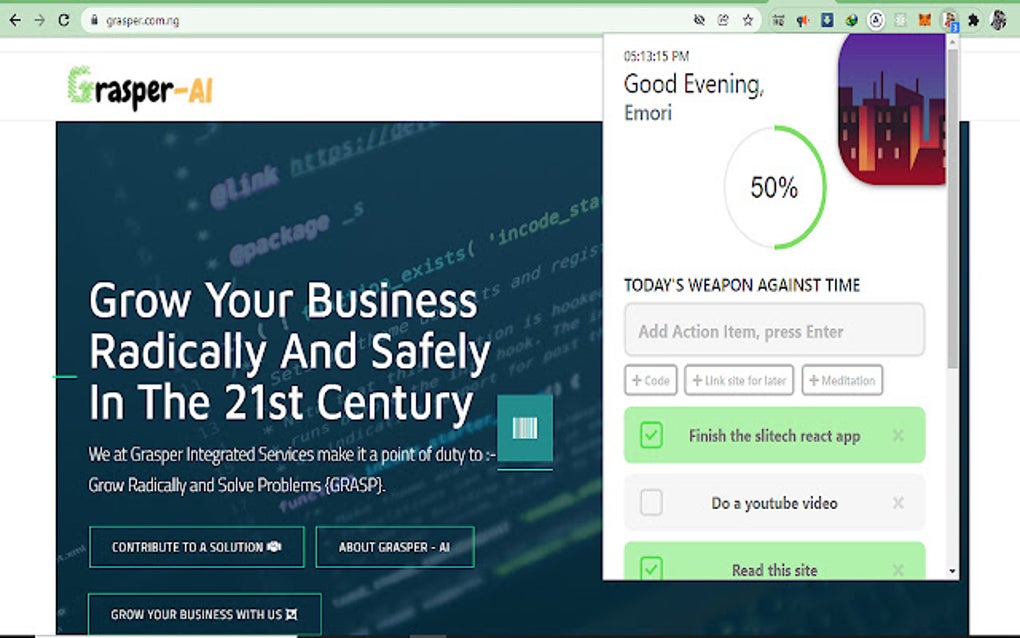Click TODAY'S WEAPON AGAINST TIME heading
This screenshot has width=1020, height=638.
[x=742, y=285]
